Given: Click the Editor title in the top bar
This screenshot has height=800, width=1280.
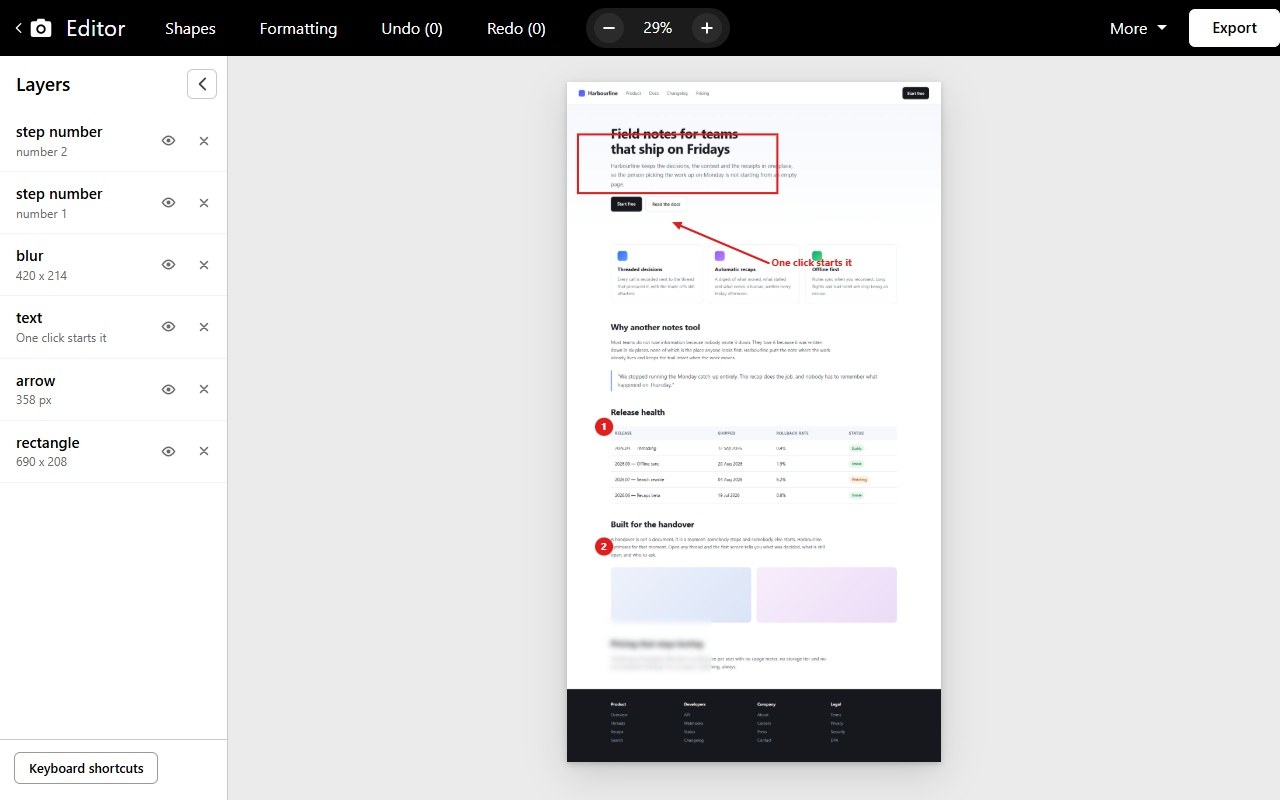Looking at the screenshot, I should pos(96,28).
